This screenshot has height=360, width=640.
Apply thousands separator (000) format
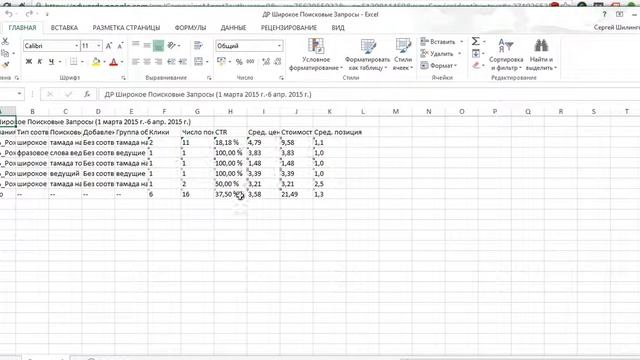[x=251, y=62]
